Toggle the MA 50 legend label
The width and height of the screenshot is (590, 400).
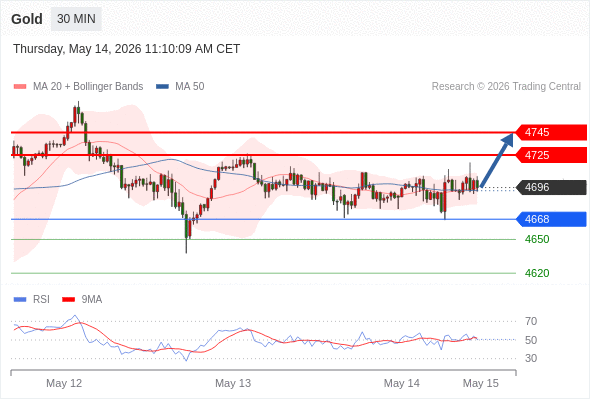pyautogui.click(x=190, y=87)
